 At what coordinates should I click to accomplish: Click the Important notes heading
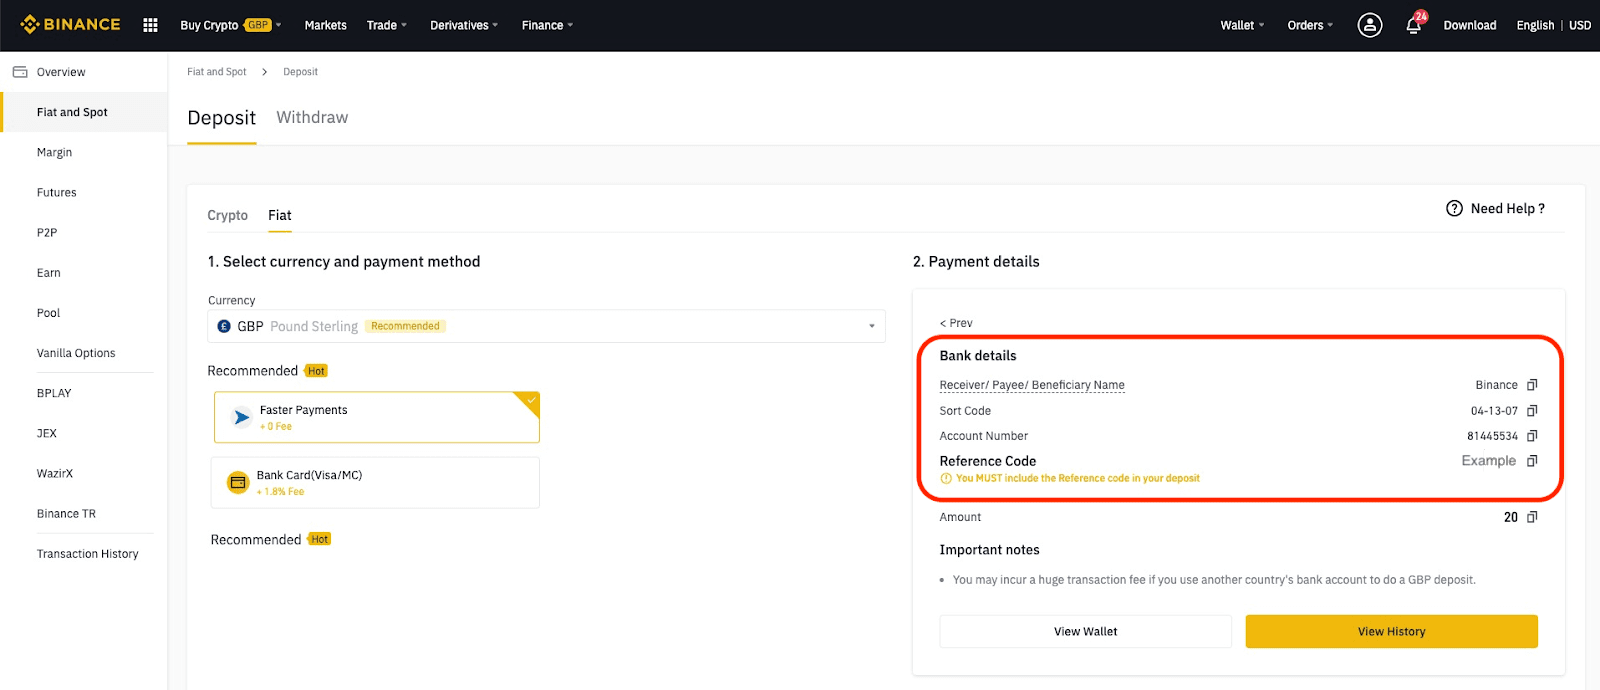(x=989, y=550)
